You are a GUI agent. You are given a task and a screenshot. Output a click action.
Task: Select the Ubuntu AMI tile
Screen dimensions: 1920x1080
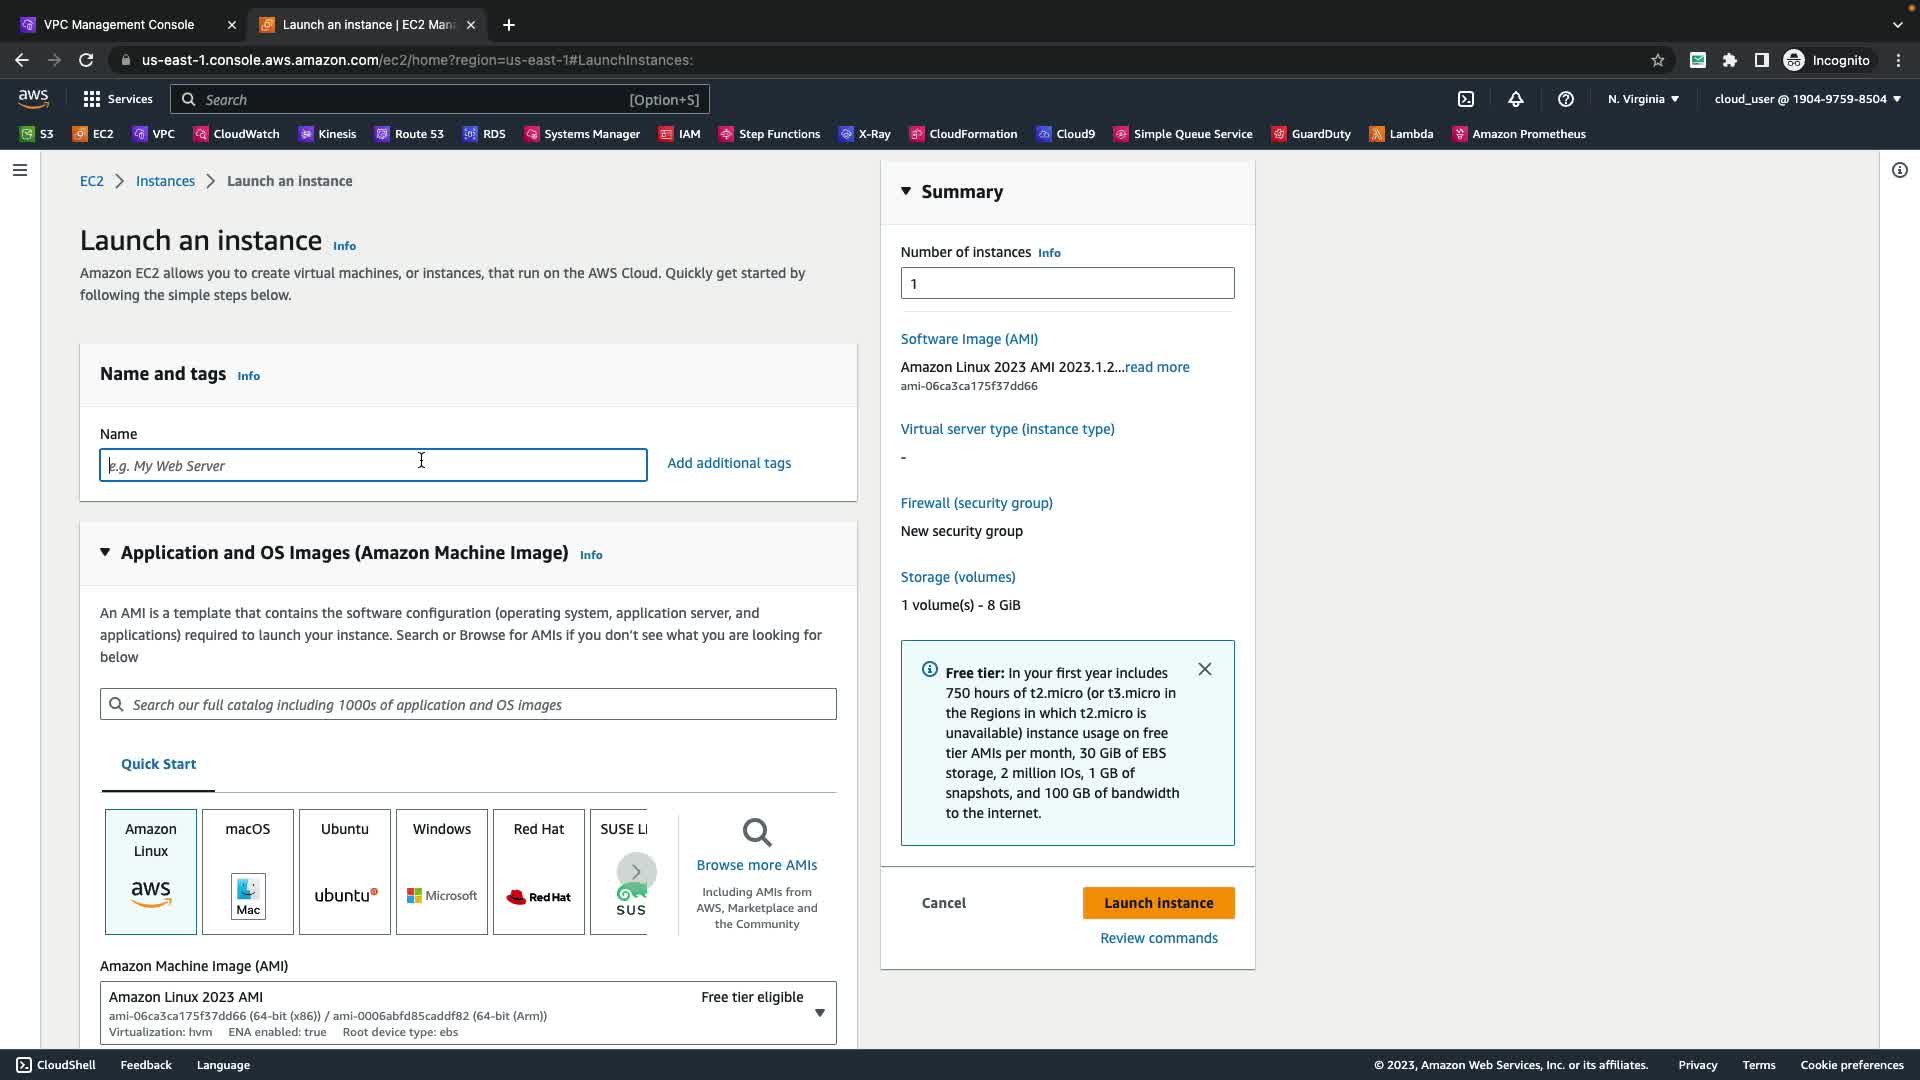pos(345,871)
